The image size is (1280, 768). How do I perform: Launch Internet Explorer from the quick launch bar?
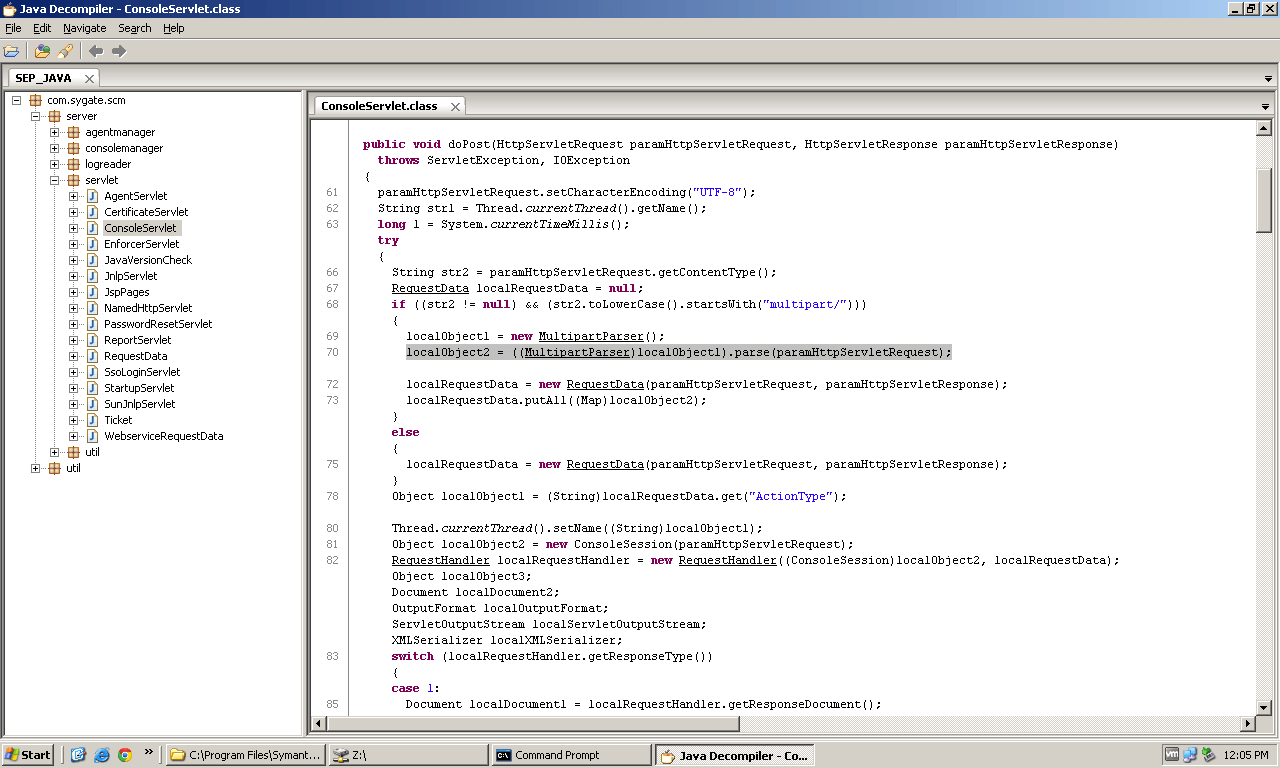click(101, 755)
